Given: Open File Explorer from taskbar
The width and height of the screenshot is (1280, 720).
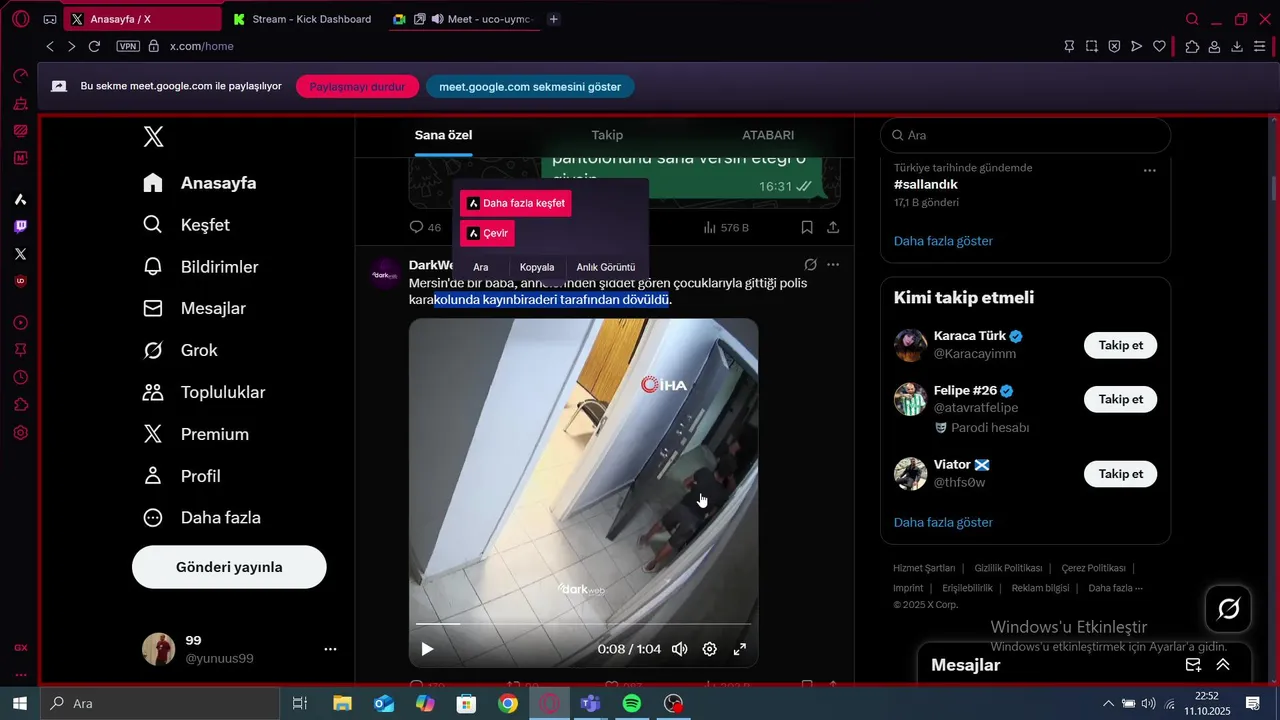Looking at the screenshot, I should point(343,703).
